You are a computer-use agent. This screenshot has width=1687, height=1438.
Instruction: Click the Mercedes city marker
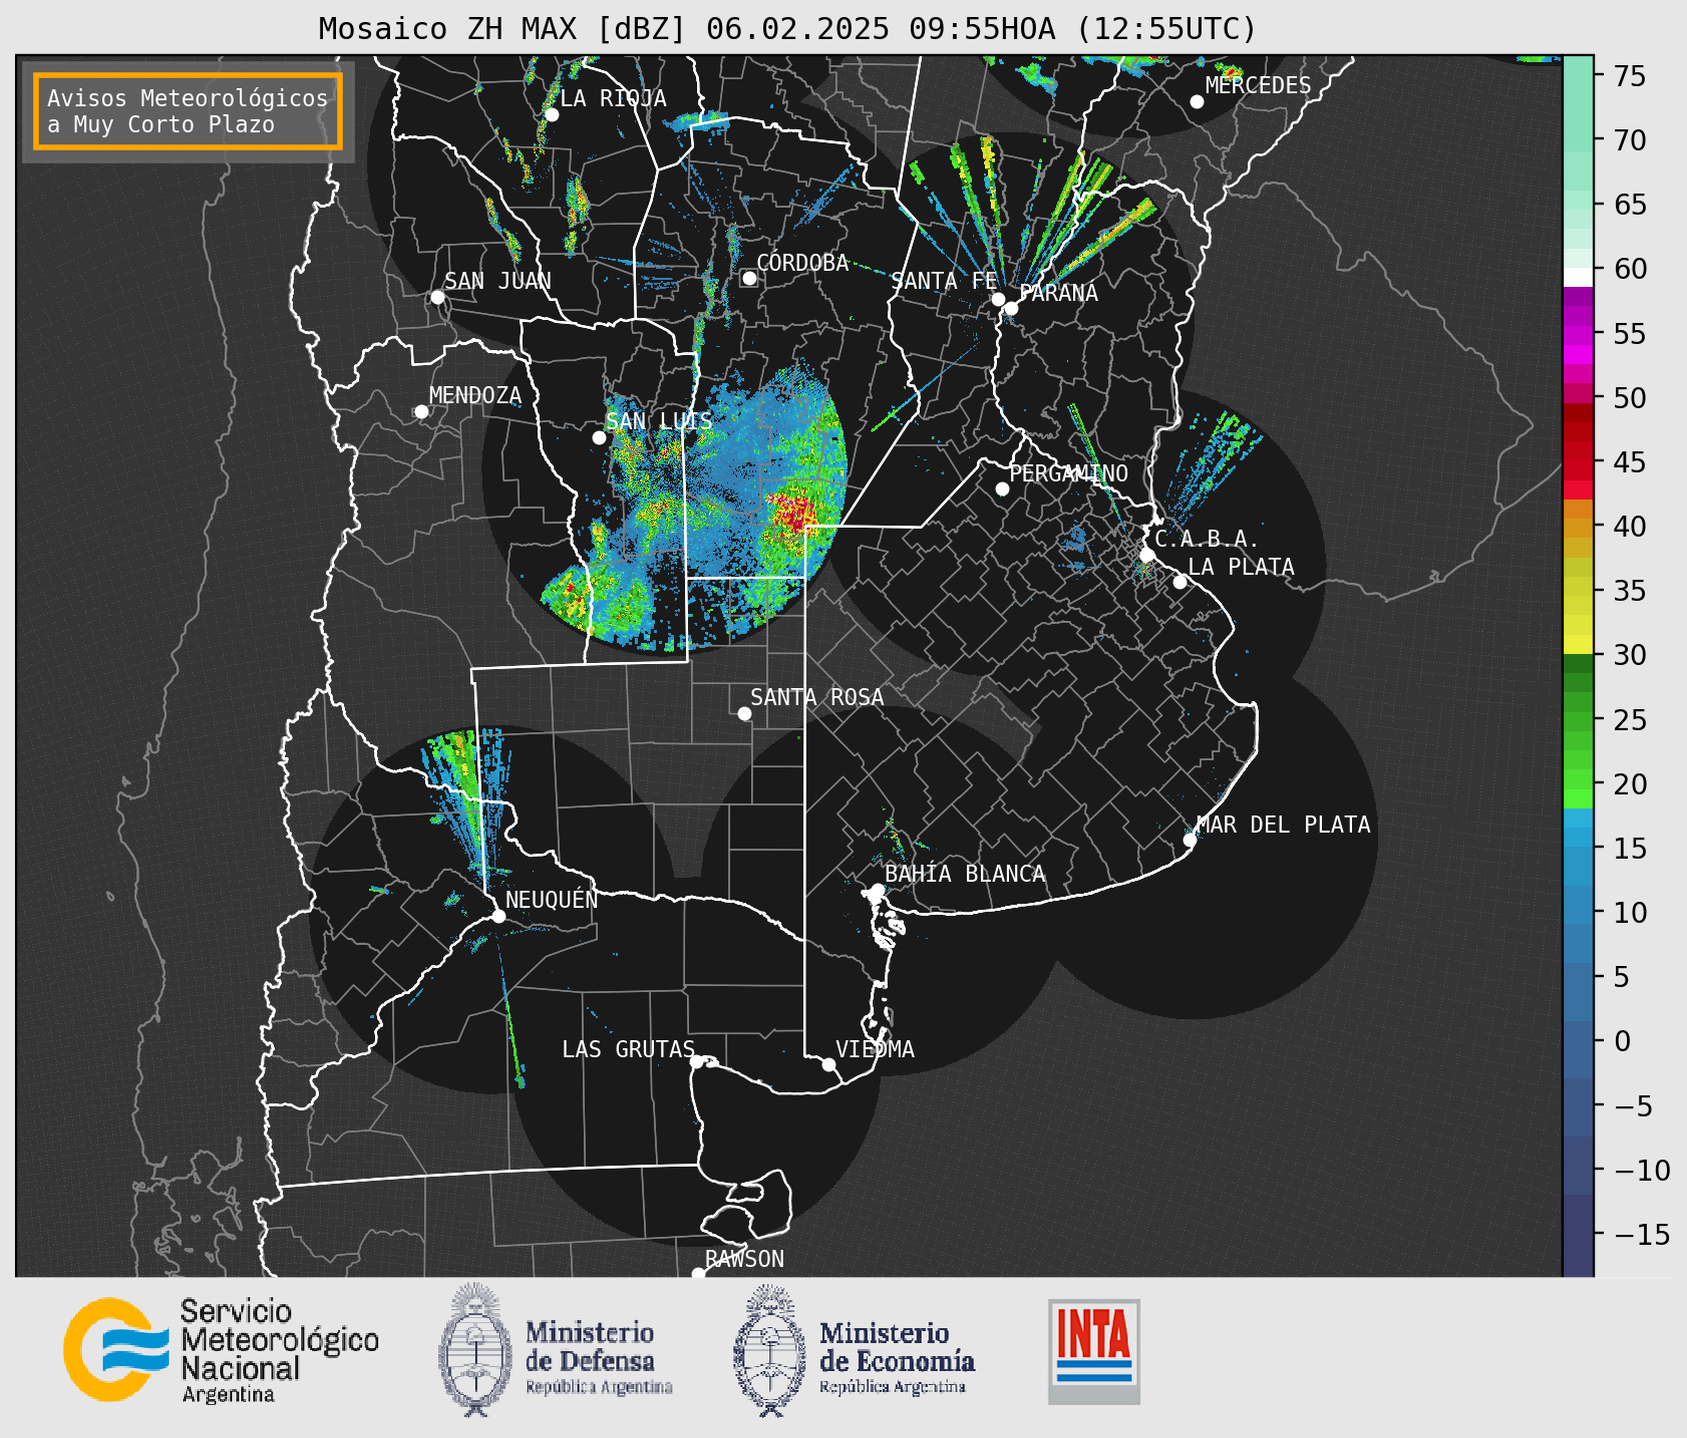click(x=1196, y=102)
